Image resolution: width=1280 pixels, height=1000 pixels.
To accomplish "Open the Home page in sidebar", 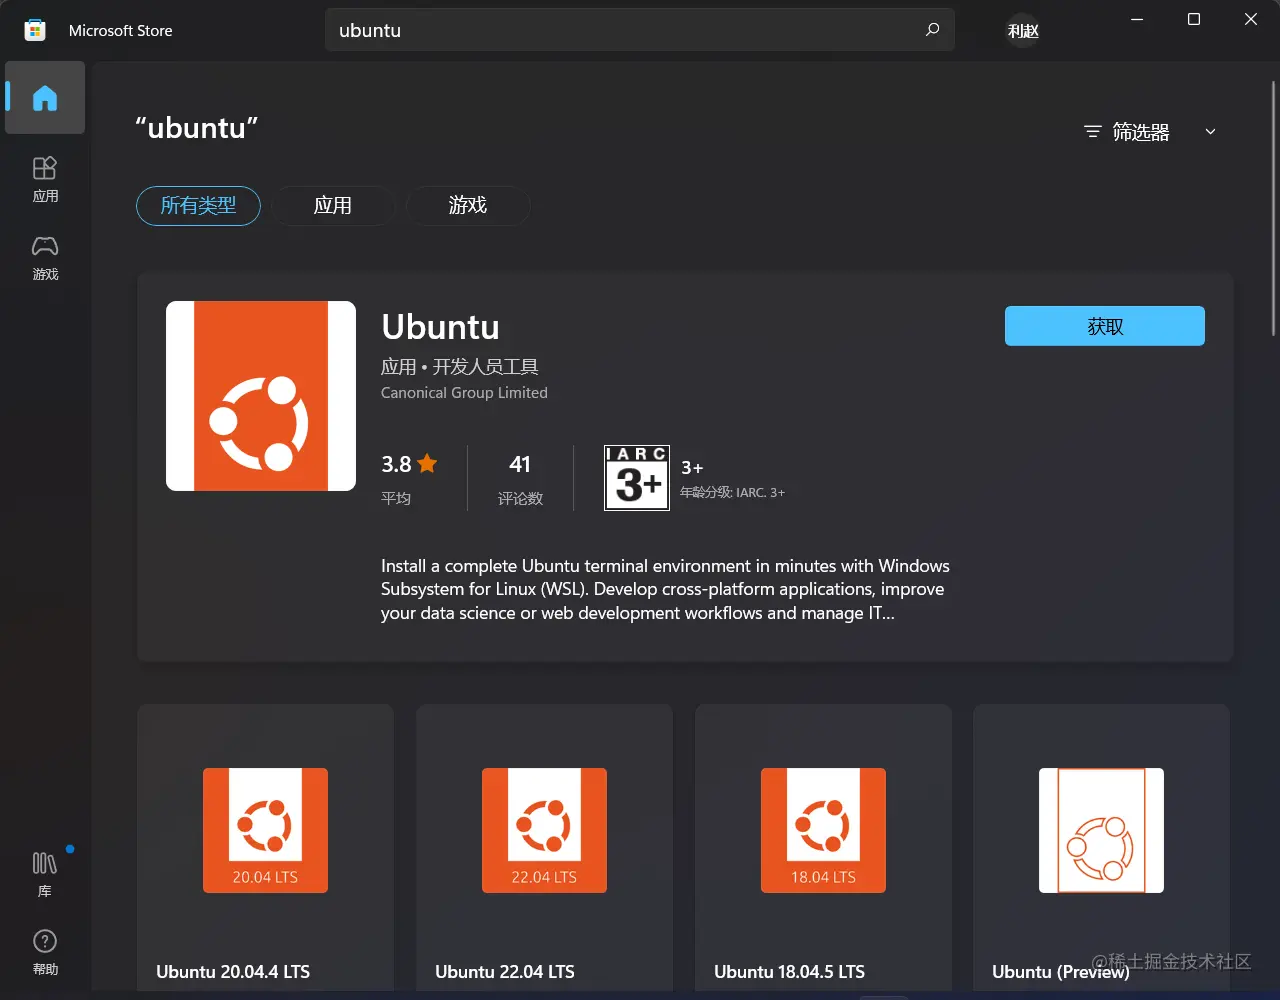I will (x=45, y=98).
